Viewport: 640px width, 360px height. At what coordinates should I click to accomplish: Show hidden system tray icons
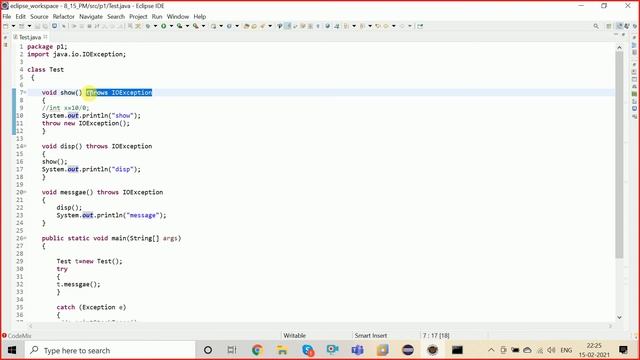coord(491,350)
